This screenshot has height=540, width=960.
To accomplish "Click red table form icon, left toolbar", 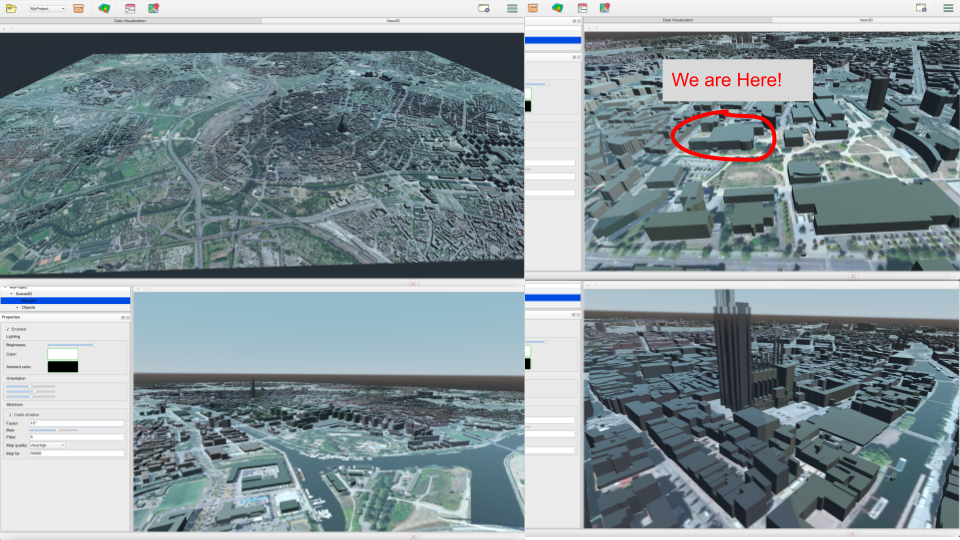I will coord(130,9).
